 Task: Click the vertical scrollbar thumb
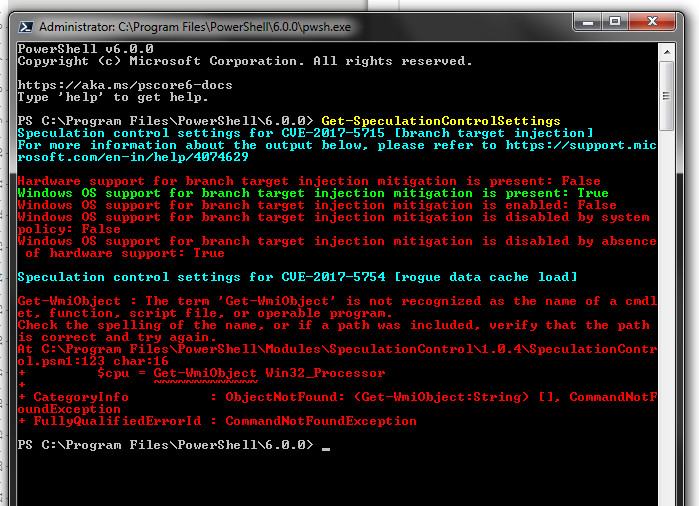tap(666, 96)
